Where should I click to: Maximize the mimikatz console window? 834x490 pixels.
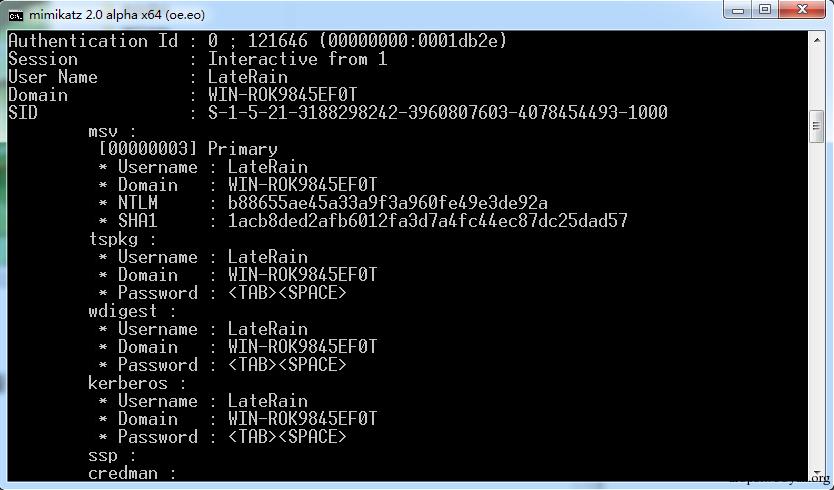766,10
